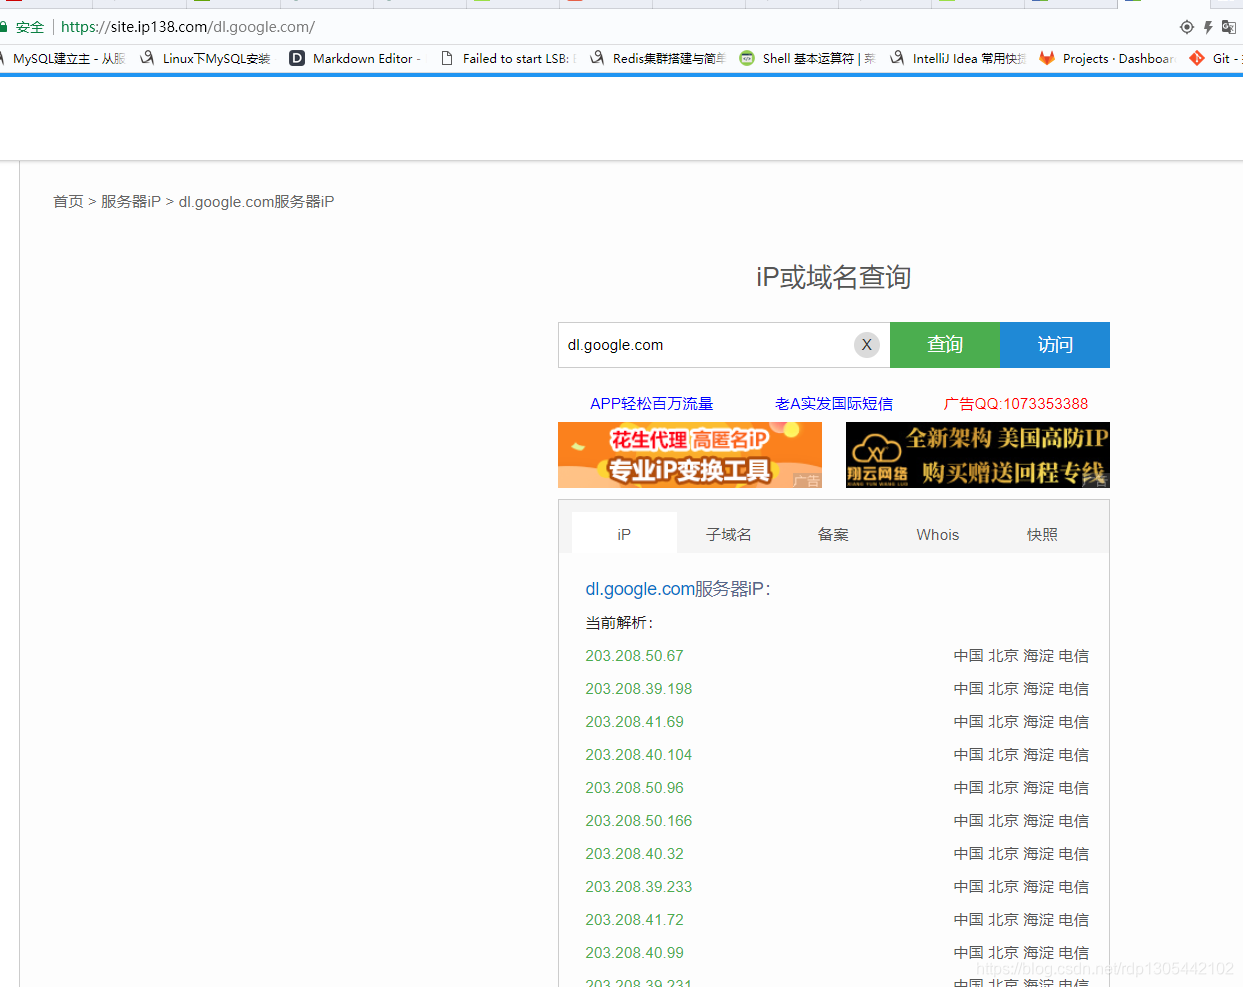Open the 花生代理 高匿名iP banner ad
Screen dimensions: 1243x987
(690, 455)
